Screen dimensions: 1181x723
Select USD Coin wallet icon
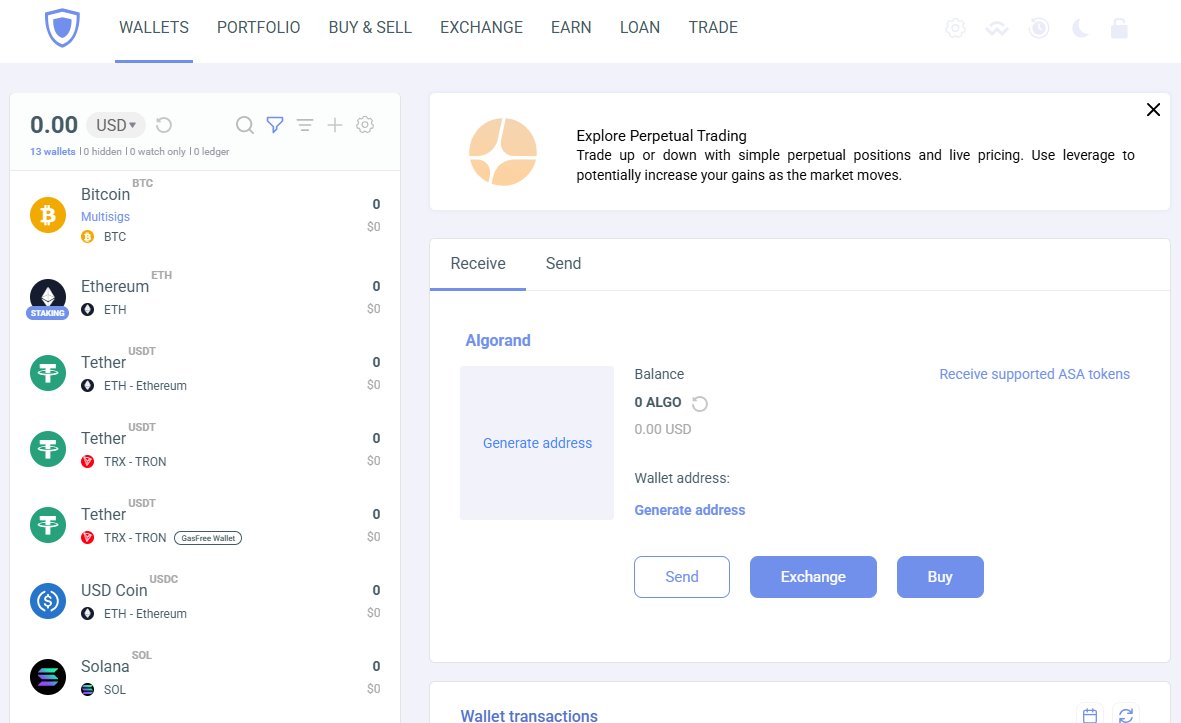pos(47,602)
